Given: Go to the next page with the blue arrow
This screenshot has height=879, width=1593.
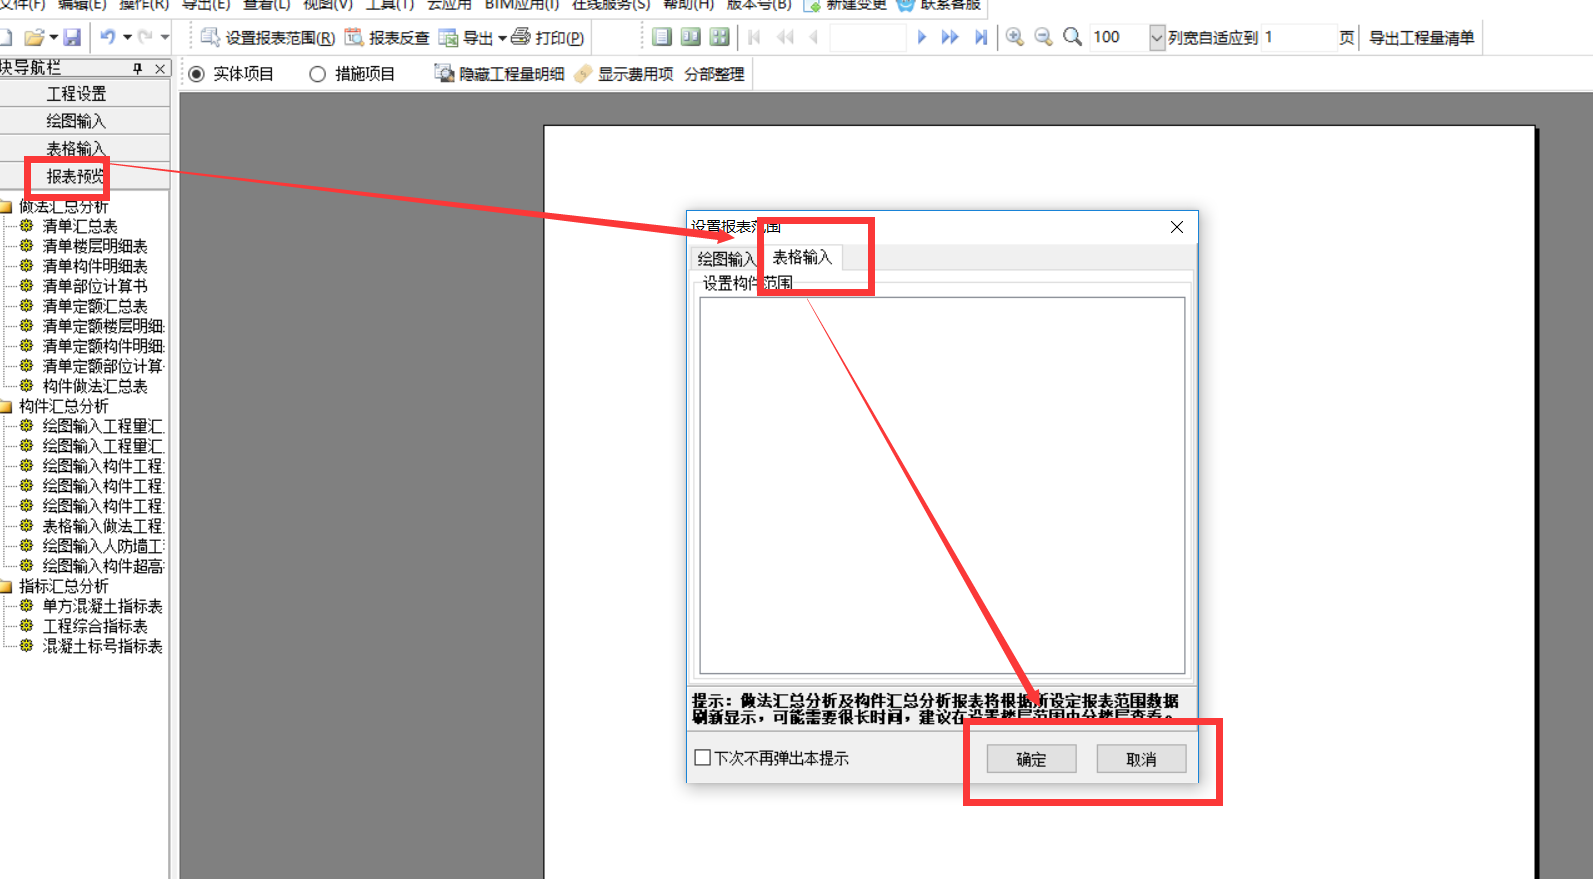Looking at the screenshot, I should coord(921,37).
